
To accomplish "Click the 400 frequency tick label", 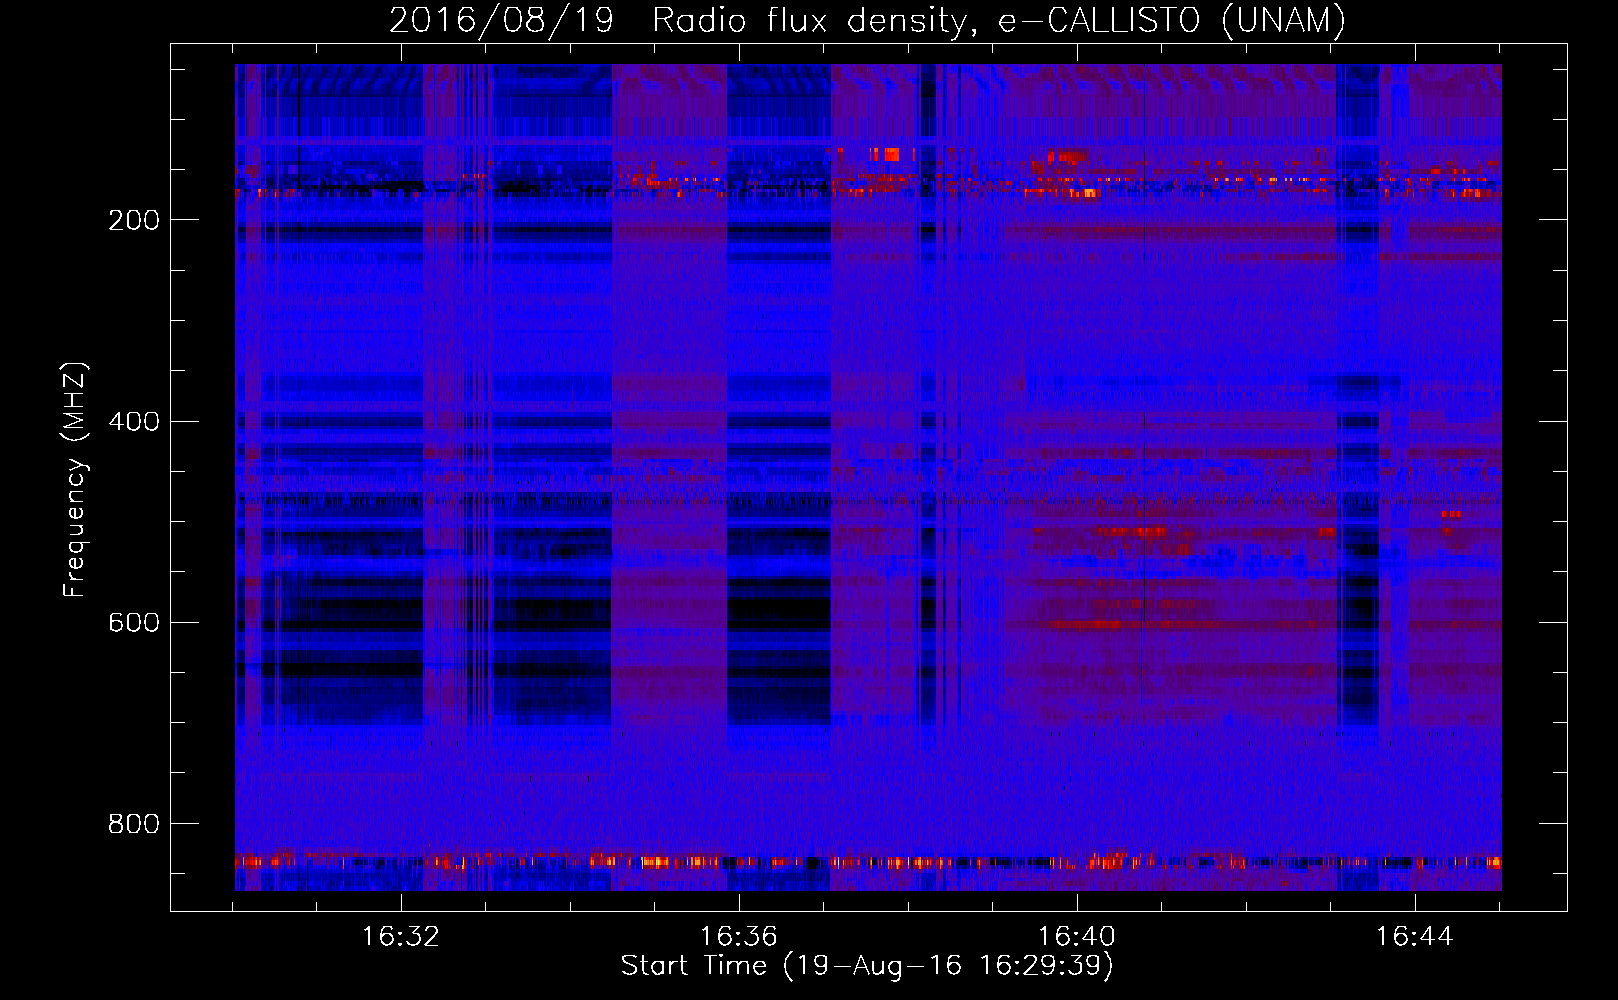I will 133,421.
